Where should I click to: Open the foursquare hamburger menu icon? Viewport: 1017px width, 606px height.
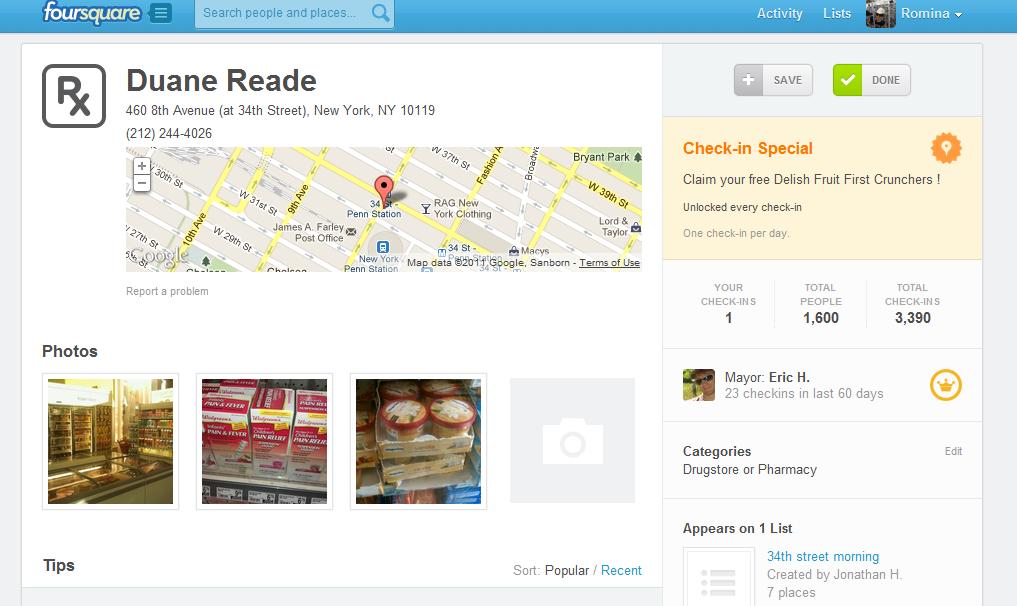(161, 13)
